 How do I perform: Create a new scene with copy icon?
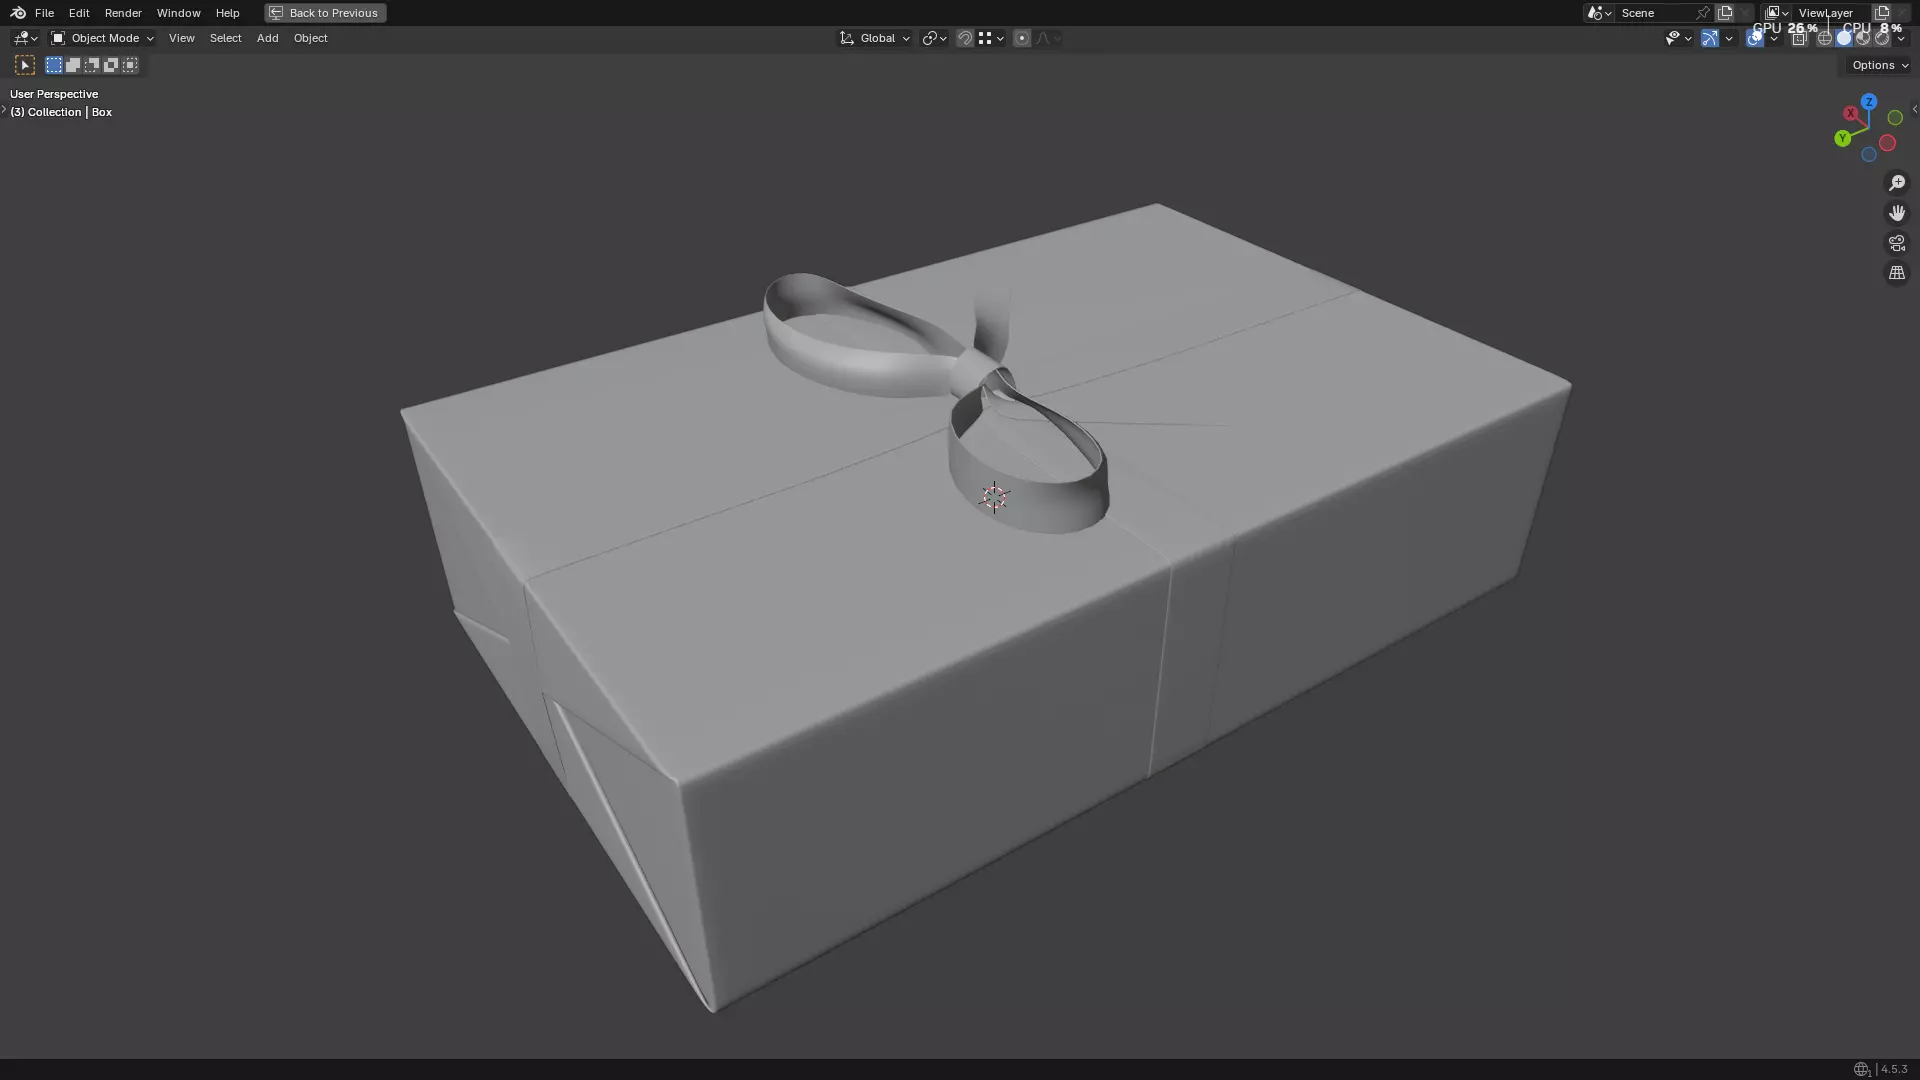1725,13
